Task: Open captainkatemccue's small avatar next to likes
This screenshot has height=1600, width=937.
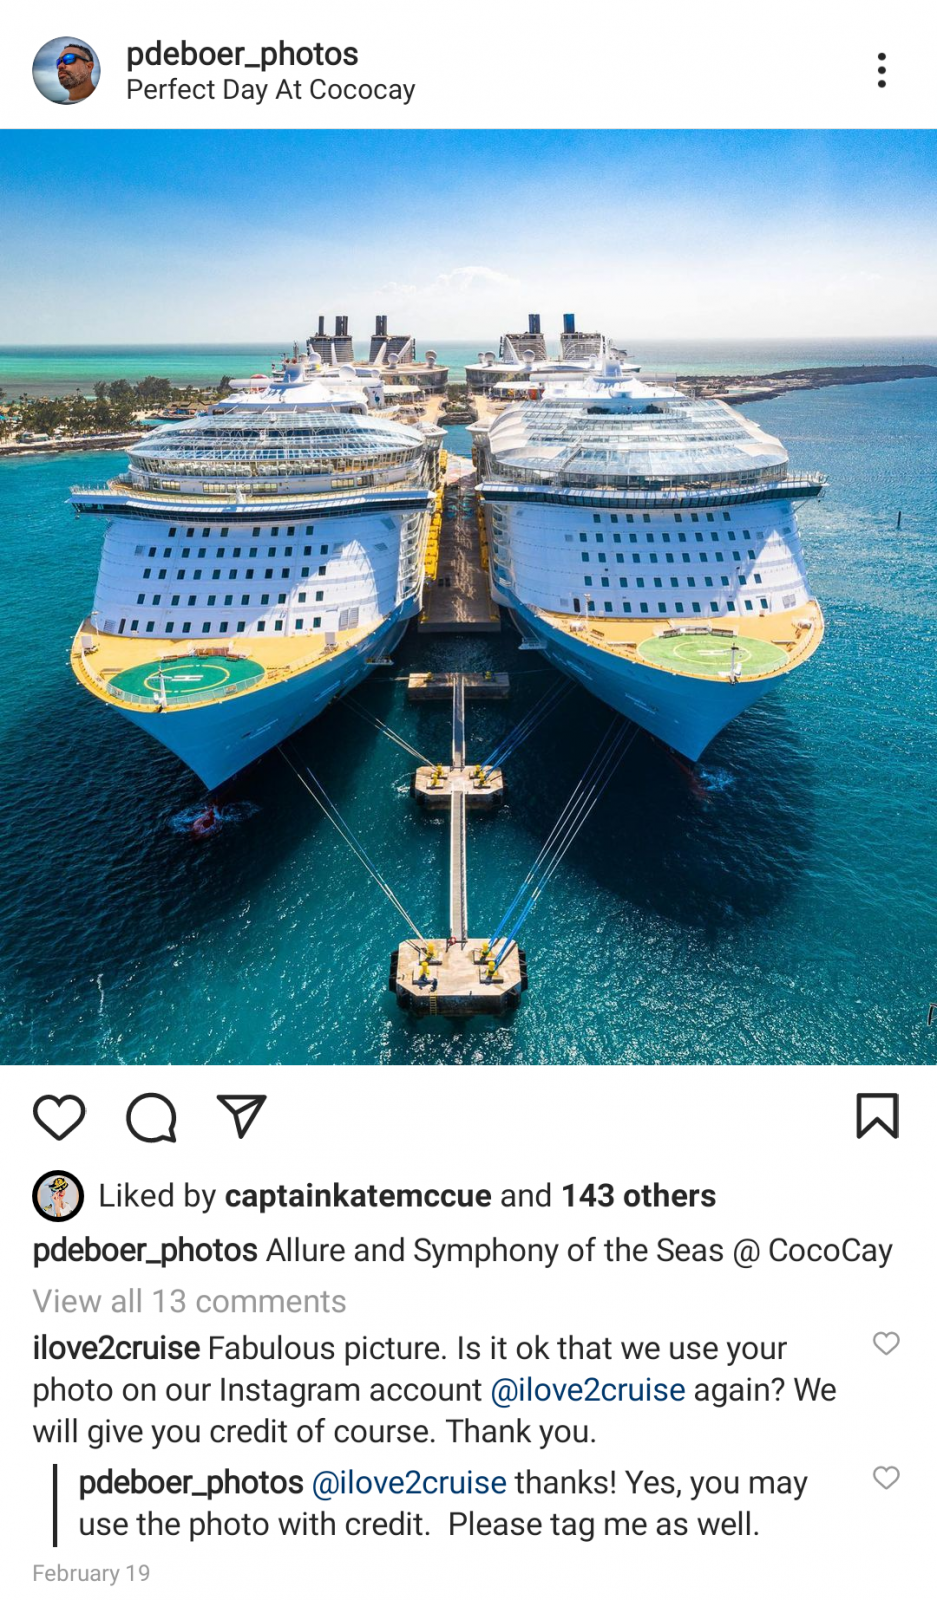Action: point(58,1196)
